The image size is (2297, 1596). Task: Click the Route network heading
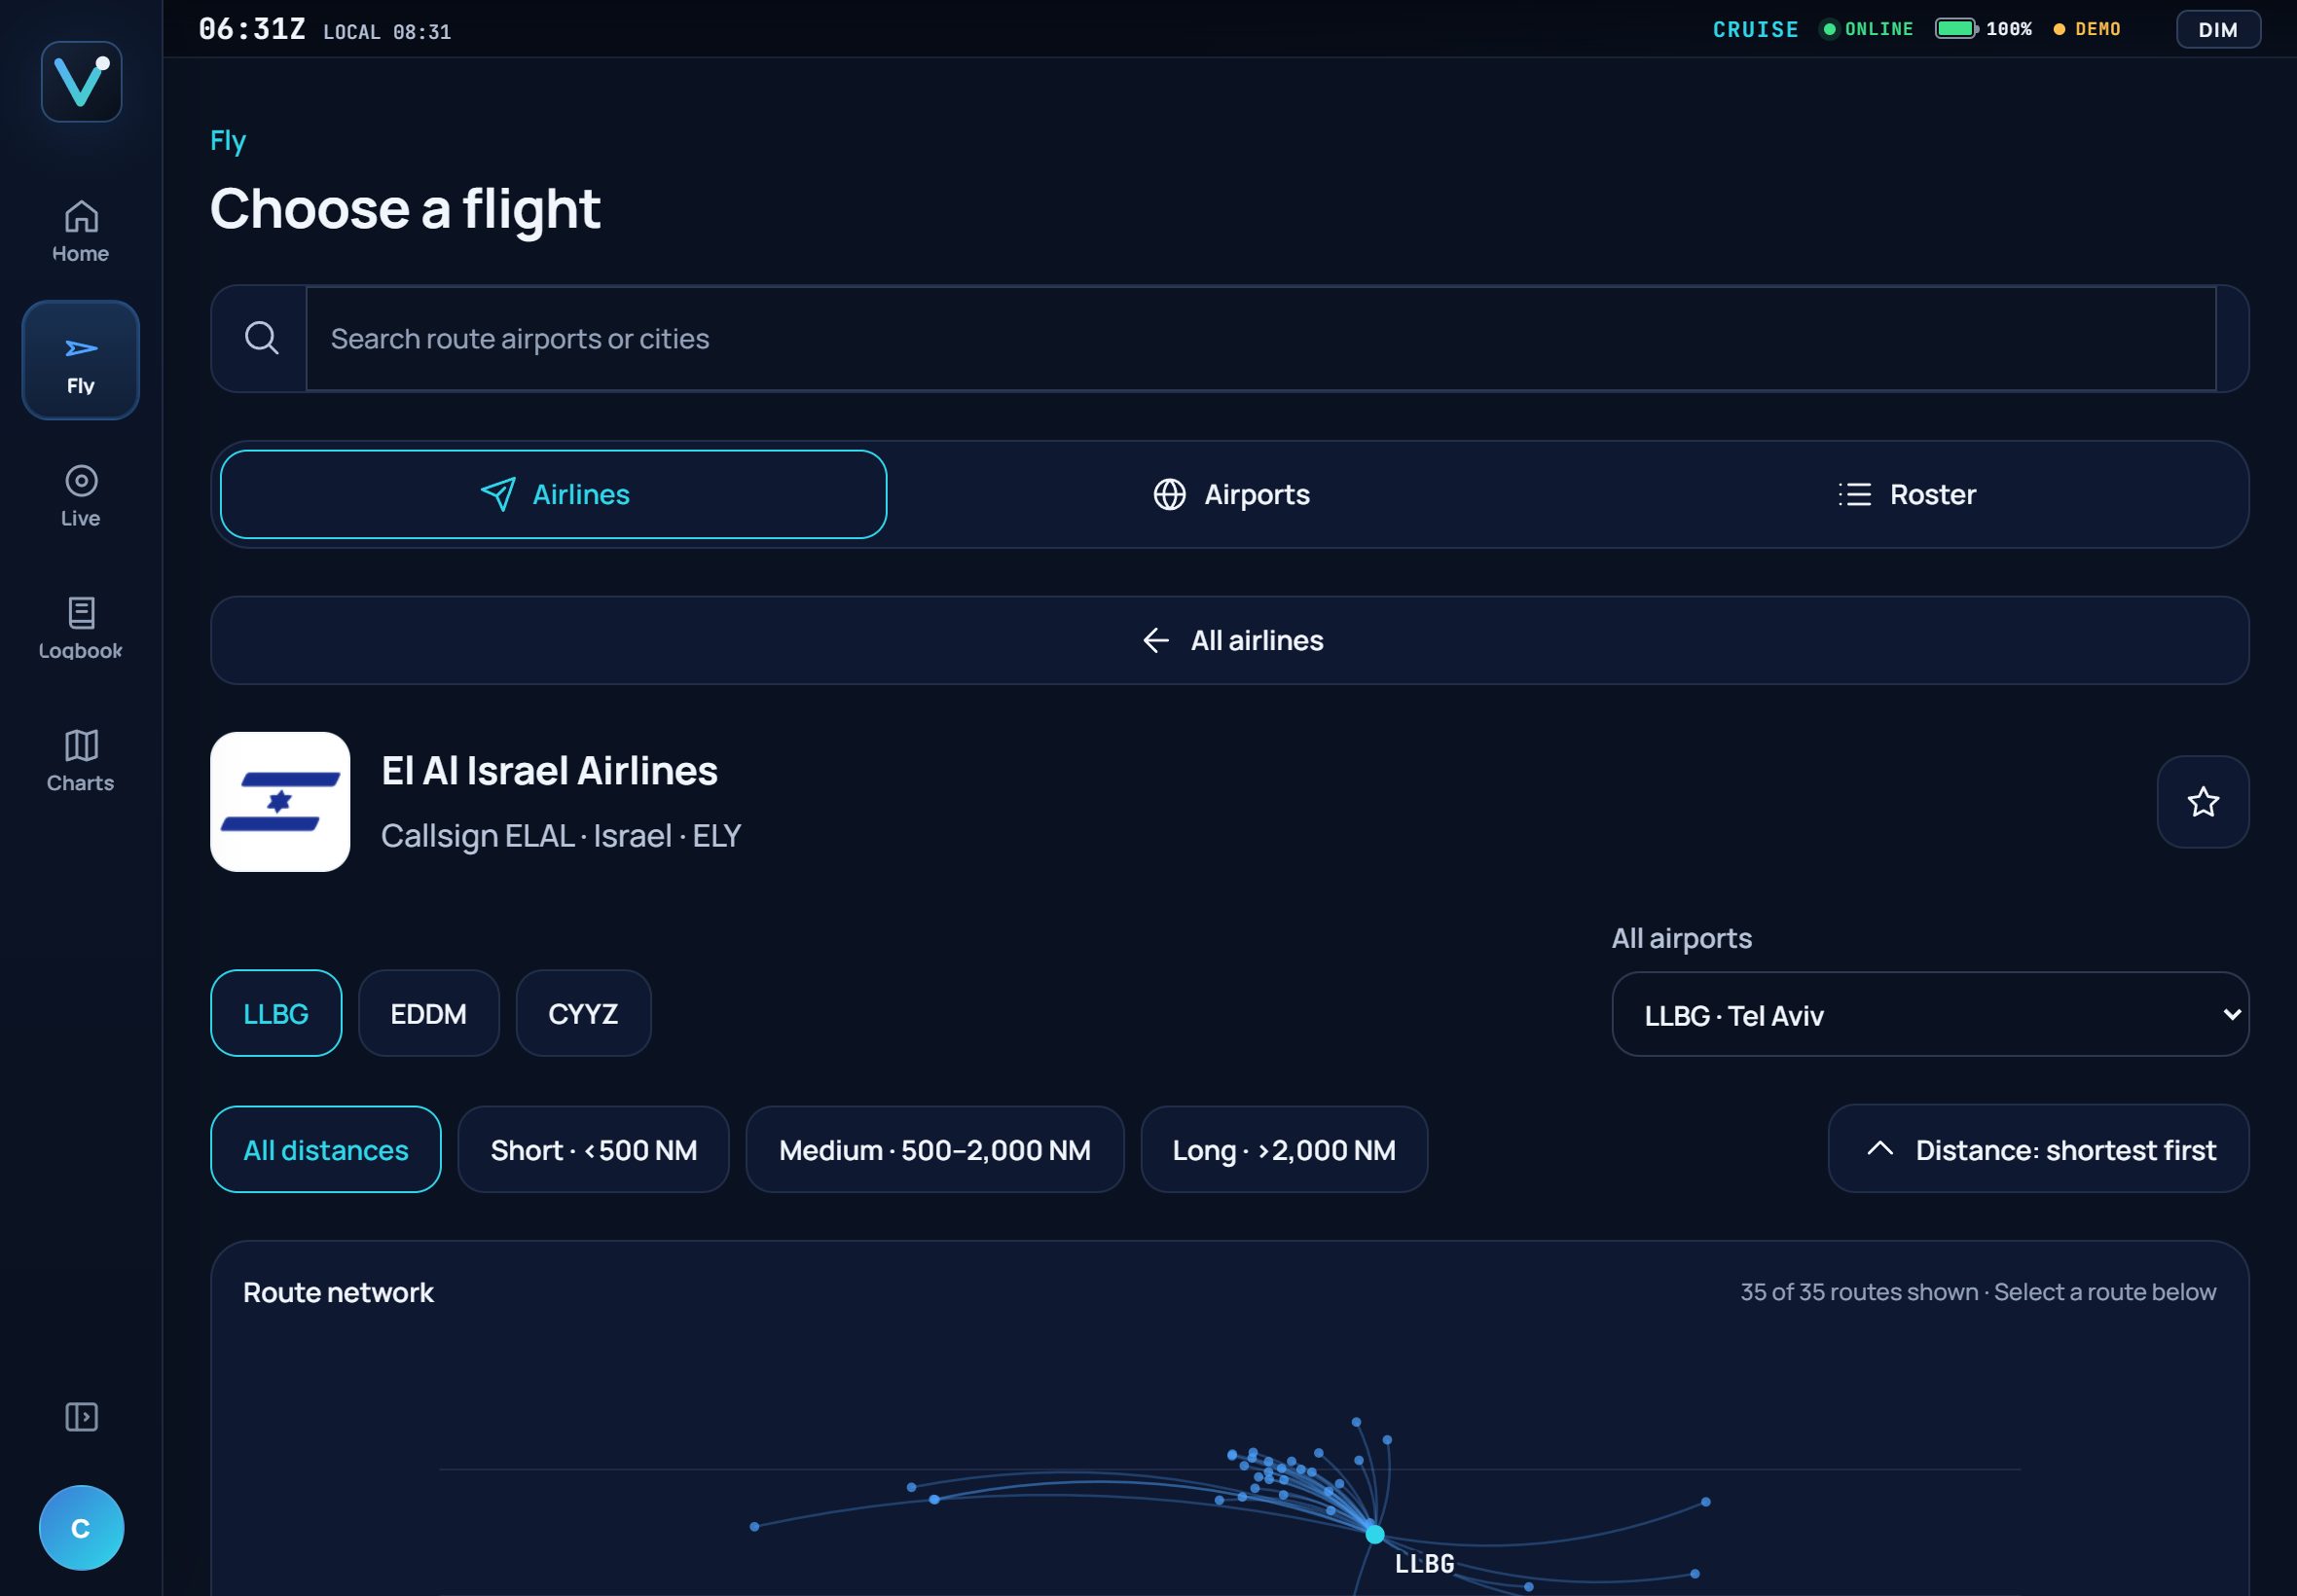[338, 1292]
